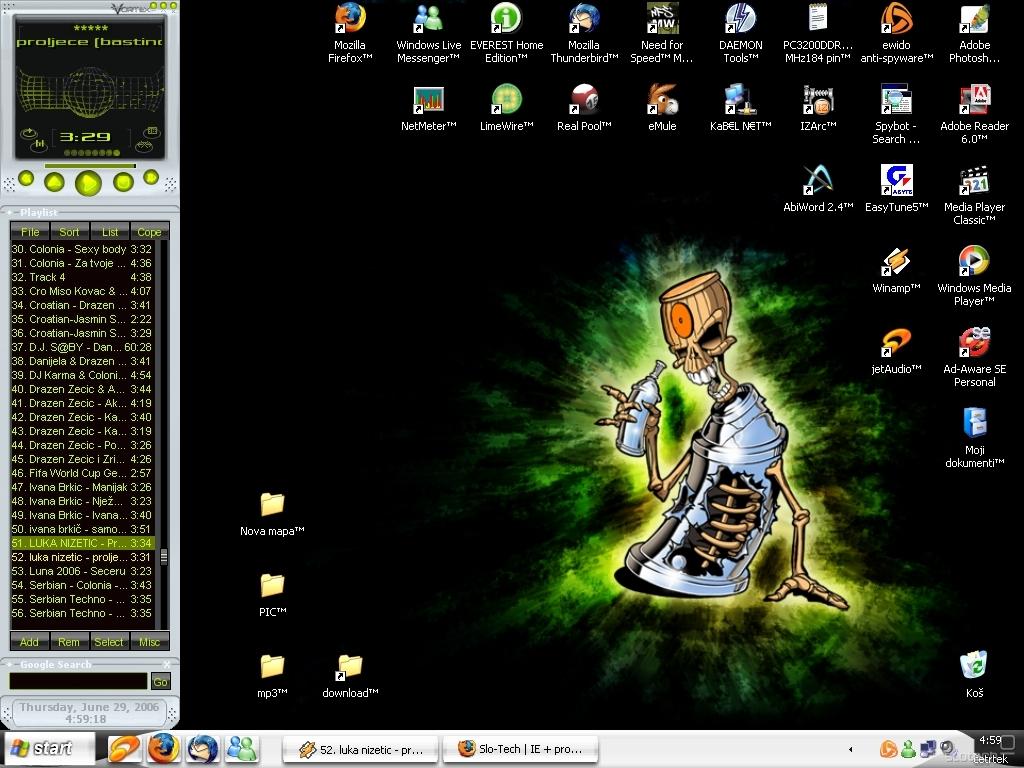Select the jetAudio desktop icon
This screenshot has width=1024, height=768.
pyautogui.click(x=896, y=351)
